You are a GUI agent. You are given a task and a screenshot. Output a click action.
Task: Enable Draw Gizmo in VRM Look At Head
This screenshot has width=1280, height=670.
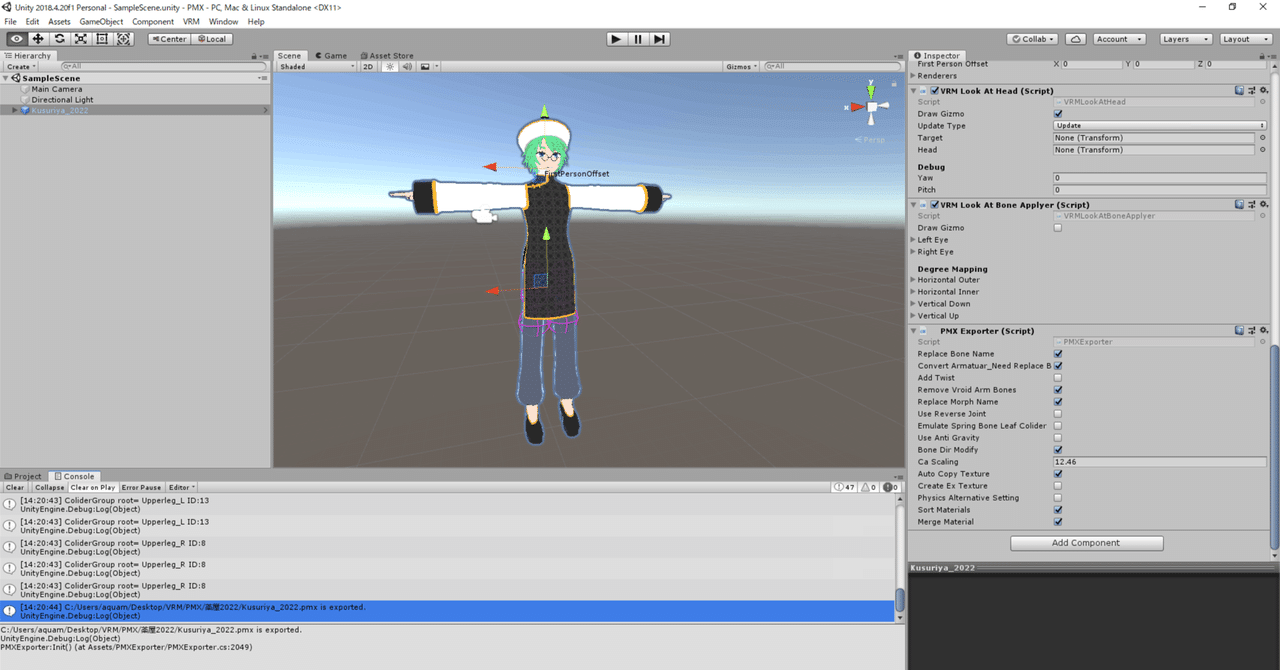click(1057, 113)
